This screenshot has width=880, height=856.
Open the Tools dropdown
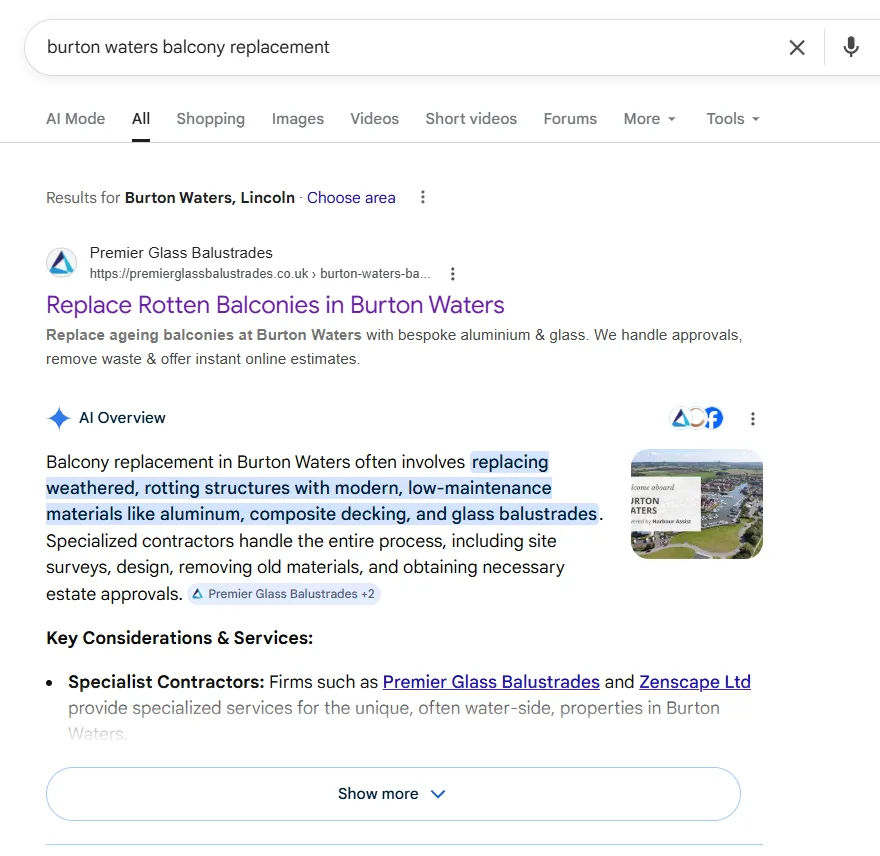[732, 118]
